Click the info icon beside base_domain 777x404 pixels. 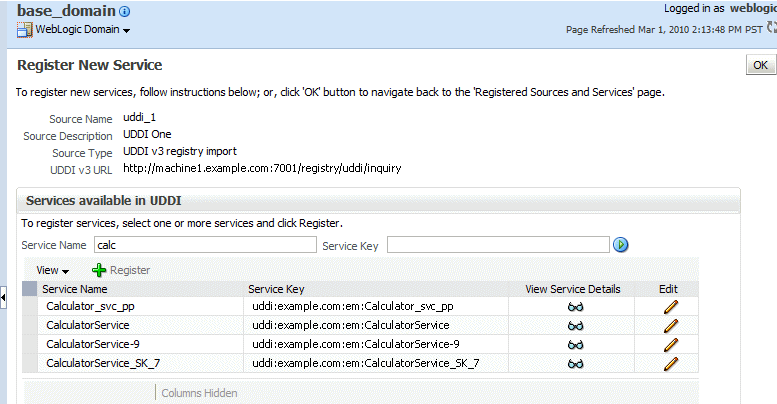click(x=125, y=12)
